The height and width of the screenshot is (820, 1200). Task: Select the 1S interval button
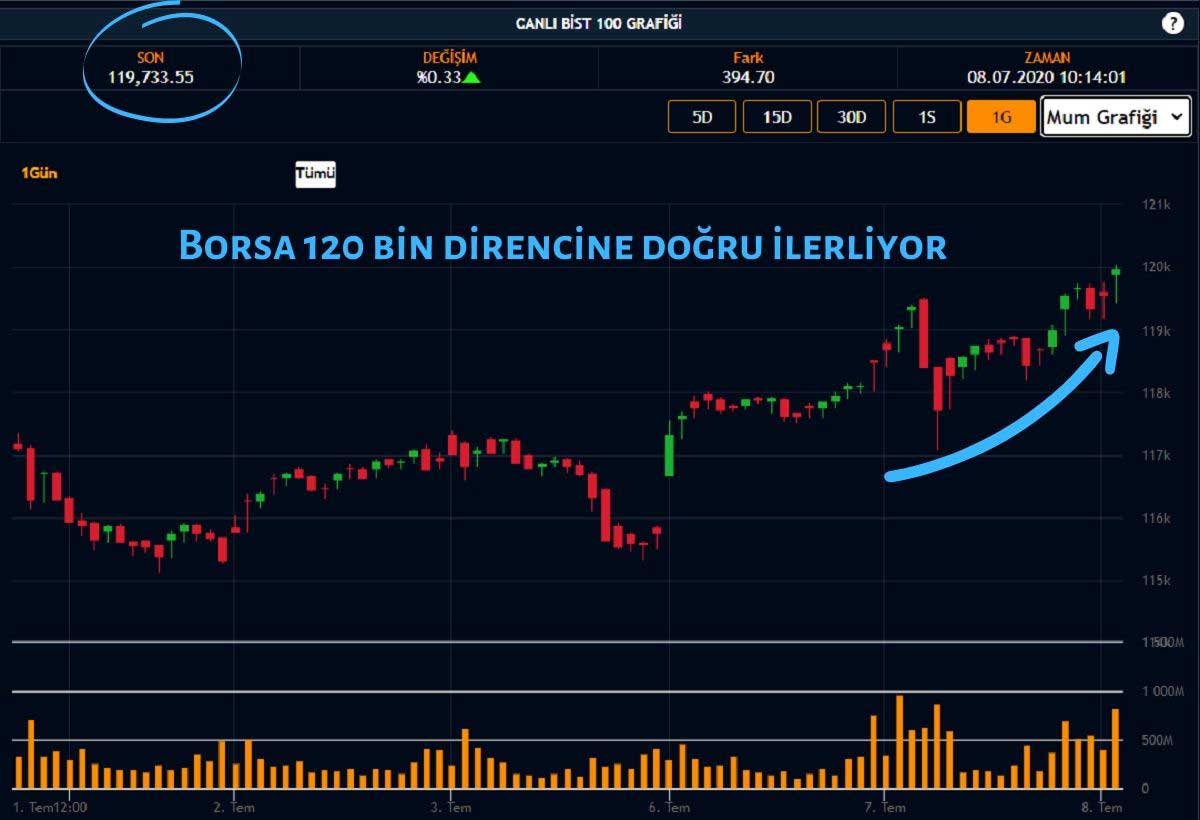(927, 117)
